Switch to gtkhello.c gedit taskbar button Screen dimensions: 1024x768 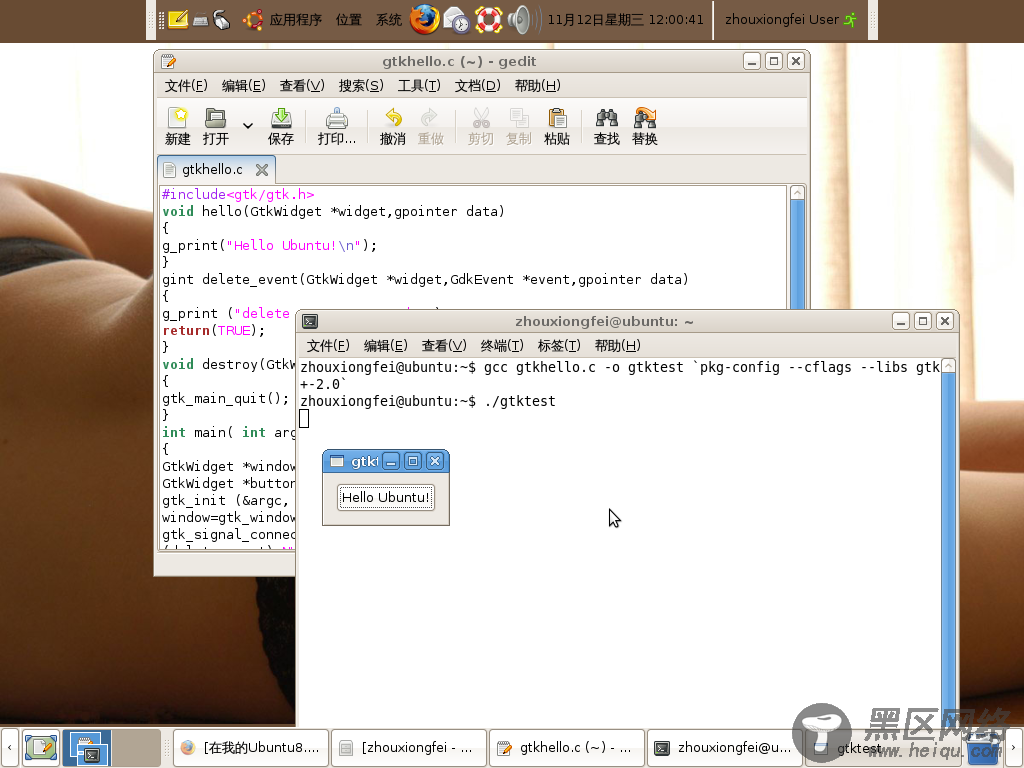point(567,747)
